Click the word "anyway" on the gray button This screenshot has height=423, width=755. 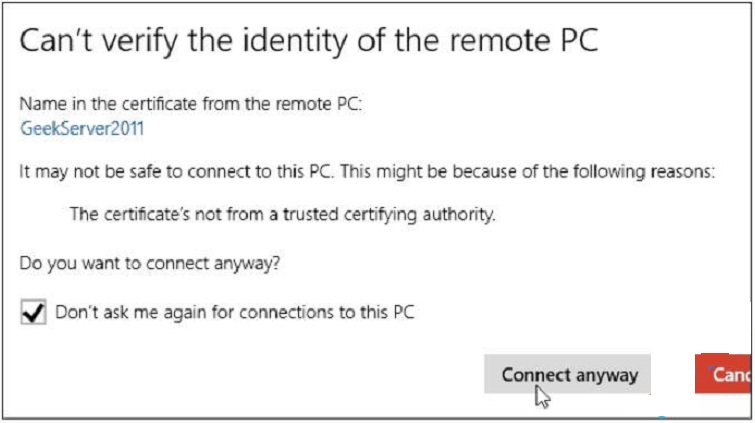click(x=605, y=375)
